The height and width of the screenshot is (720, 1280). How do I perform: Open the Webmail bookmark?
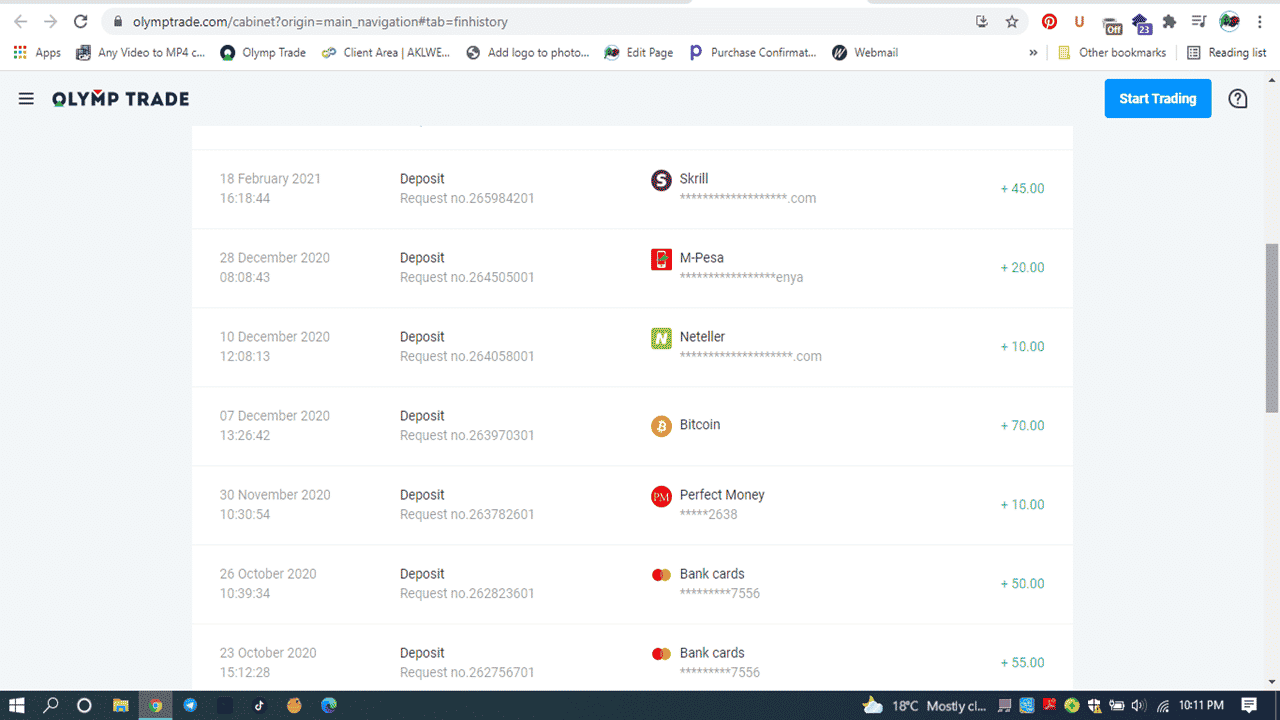point(865,52)
